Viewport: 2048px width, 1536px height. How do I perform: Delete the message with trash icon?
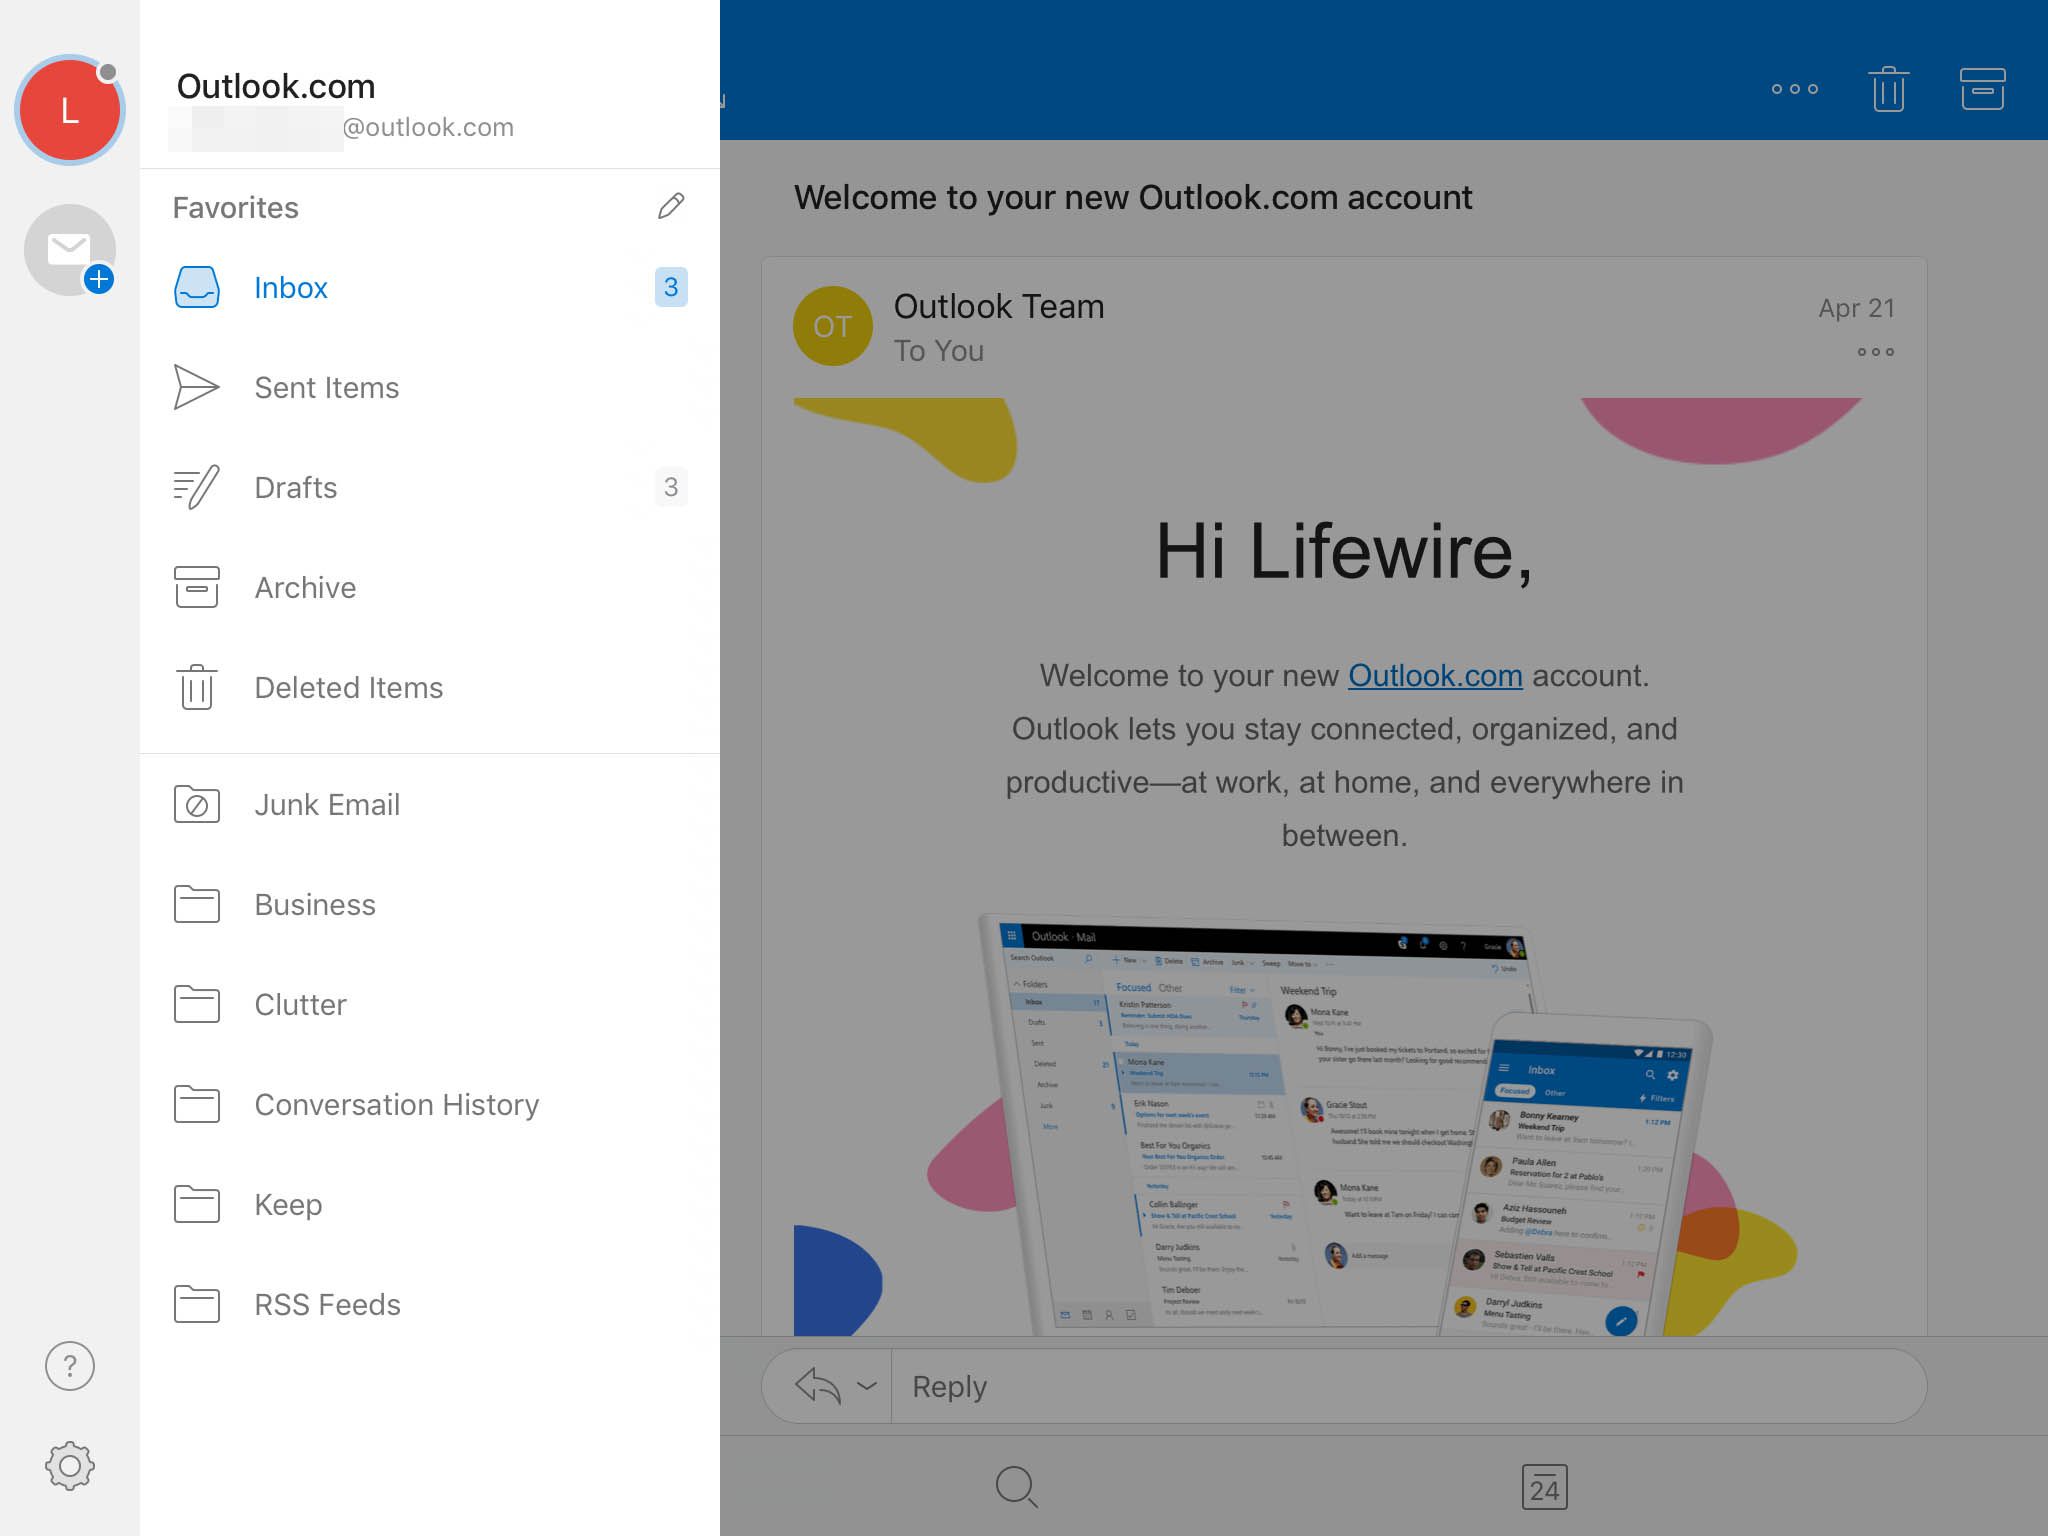1888,89
